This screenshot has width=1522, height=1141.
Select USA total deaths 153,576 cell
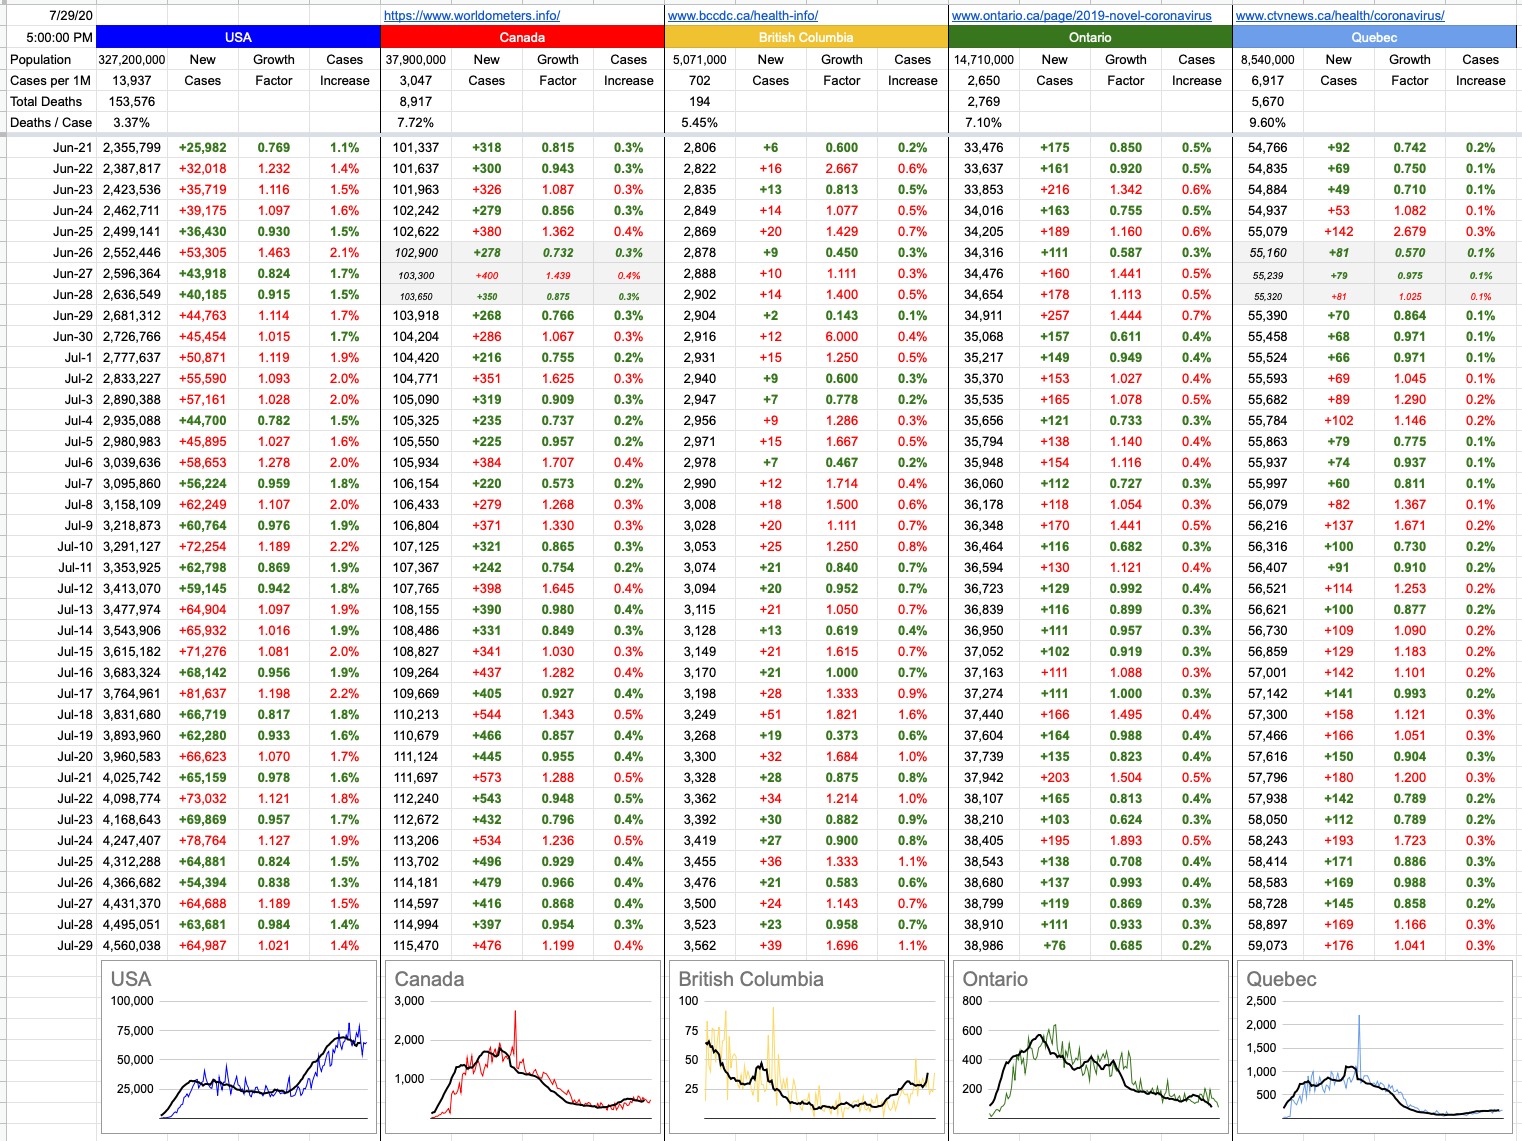132,101
